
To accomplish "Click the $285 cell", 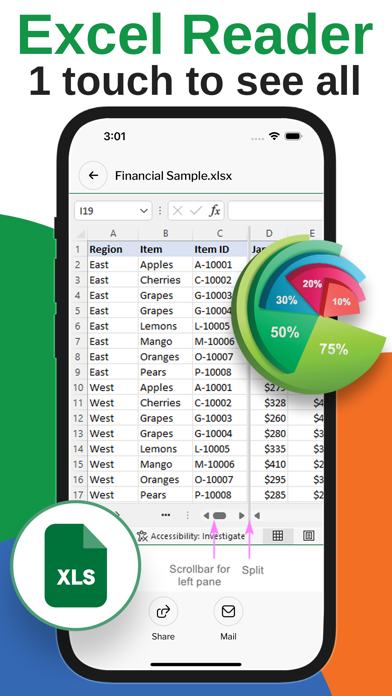I will (x=269, y=495).
